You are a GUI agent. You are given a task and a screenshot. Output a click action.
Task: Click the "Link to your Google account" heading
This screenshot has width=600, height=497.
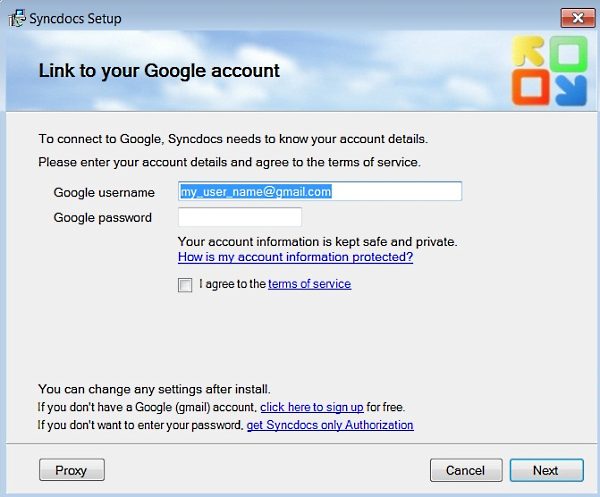coord(159,71)
